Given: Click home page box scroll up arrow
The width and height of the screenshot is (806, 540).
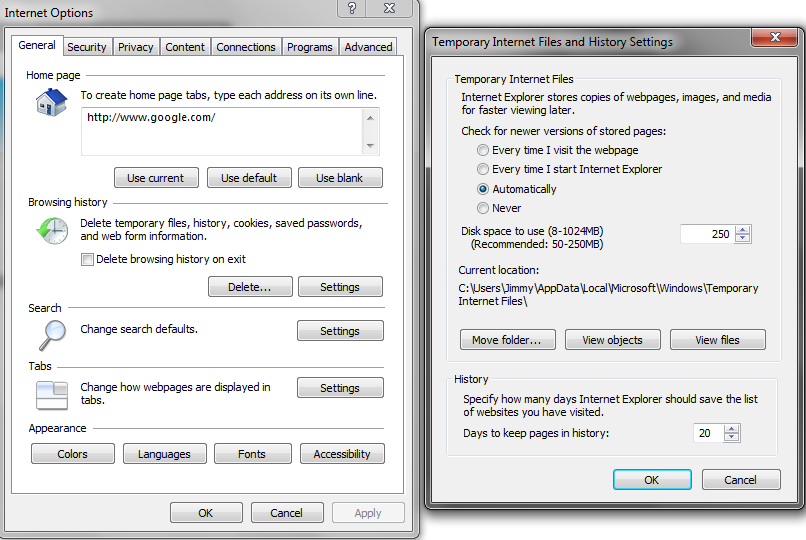Looking at the screenshot, I should (x=370, y=118).
